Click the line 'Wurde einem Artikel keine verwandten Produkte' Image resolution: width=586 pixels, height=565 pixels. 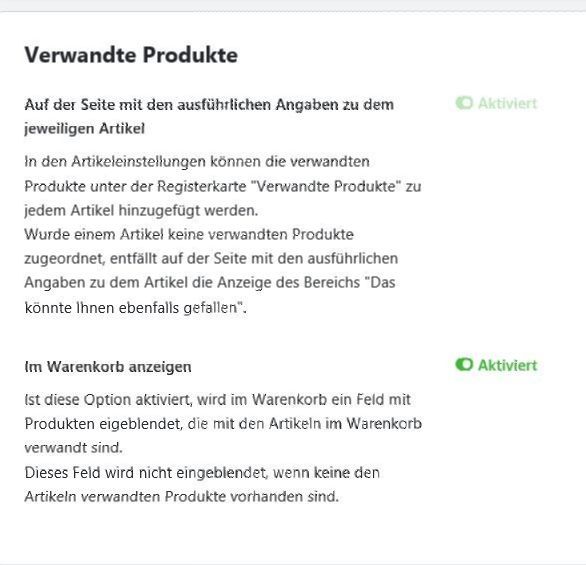[189, 235]
